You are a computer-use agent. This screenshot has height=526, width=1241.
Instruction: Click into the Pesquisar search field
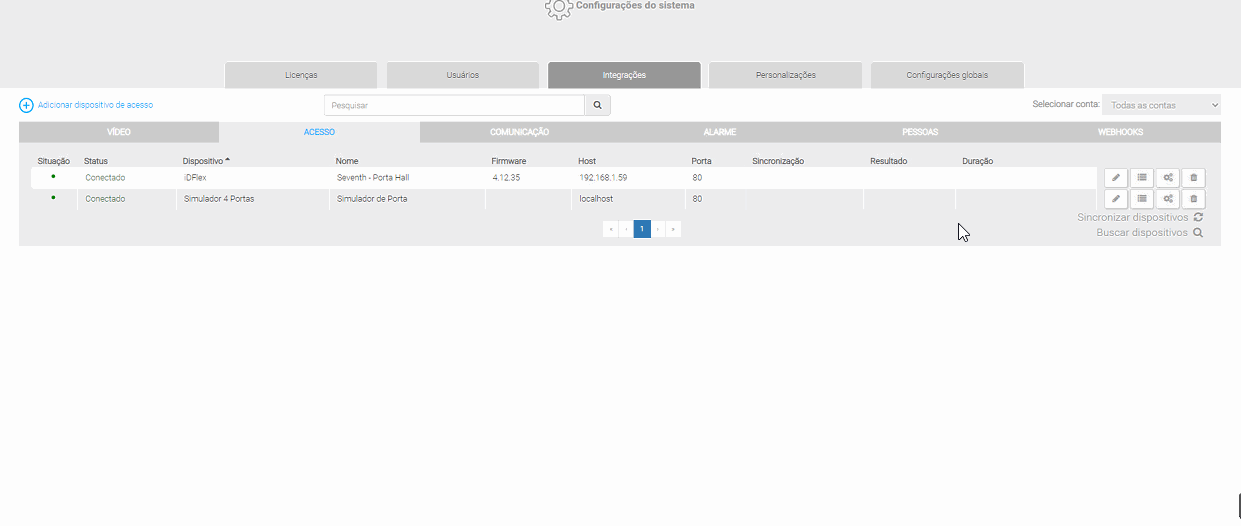[454, 105]
